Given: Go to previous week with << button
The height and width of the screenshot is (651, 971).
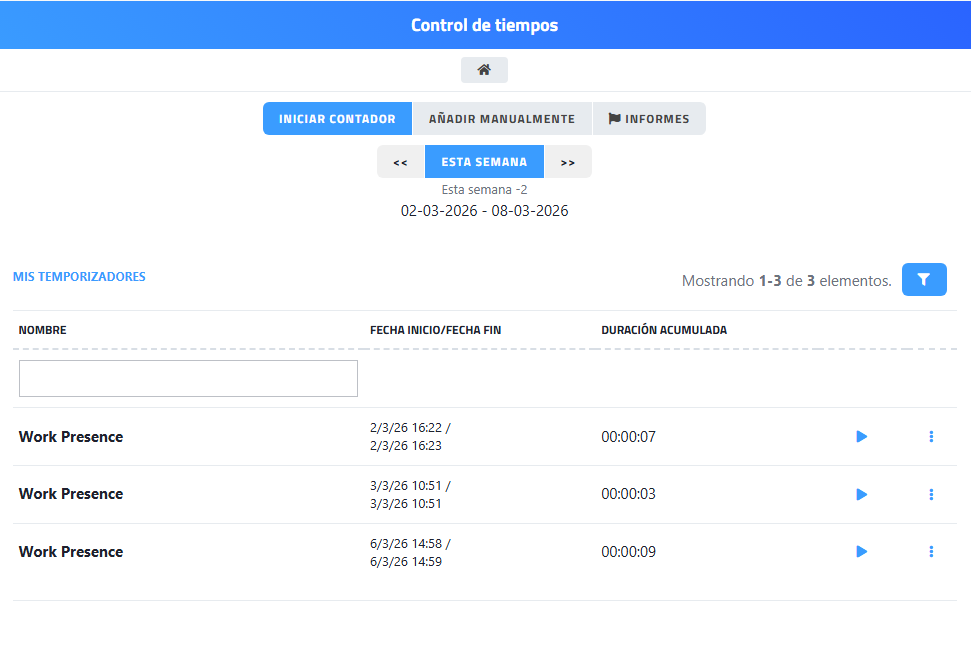Looking at the screenshot, I should coord(400,162).
